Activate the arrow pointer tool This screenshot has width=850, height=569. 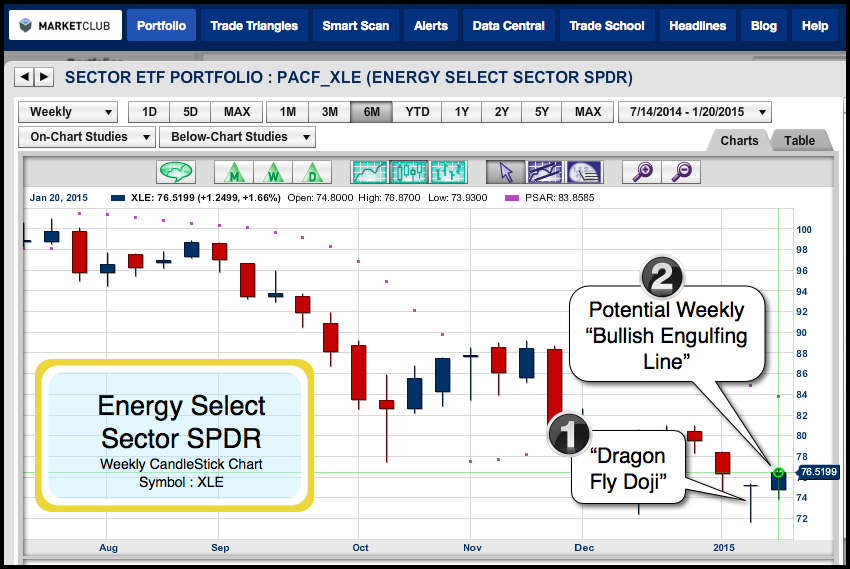click(505, 171)
